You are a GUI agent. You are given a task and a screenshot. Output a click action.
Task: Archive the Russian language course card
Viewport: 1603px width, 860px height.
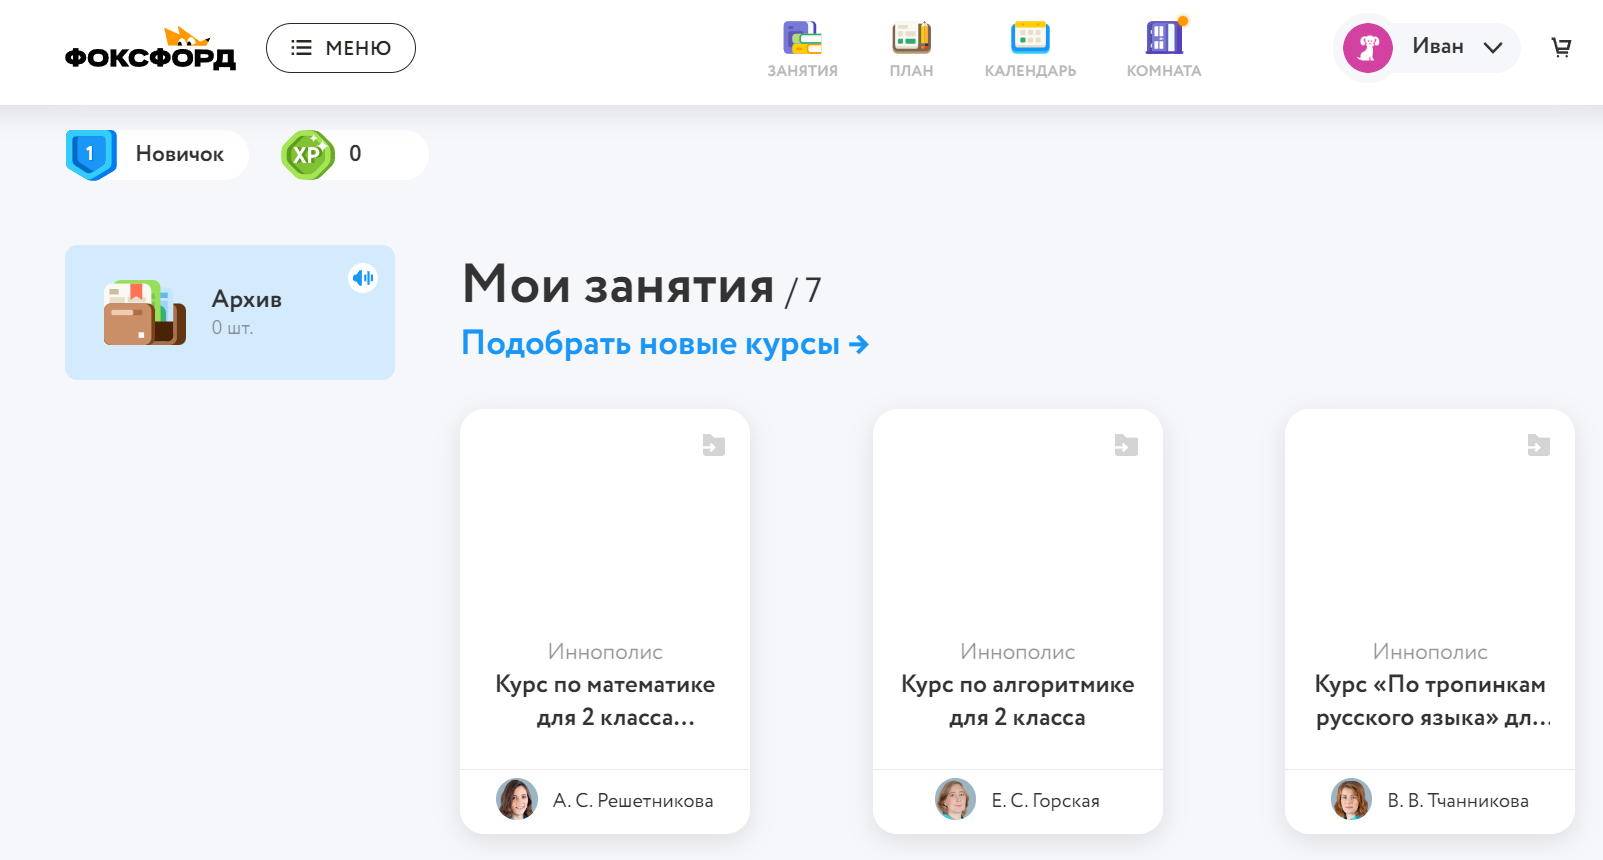pos(1538,445)
